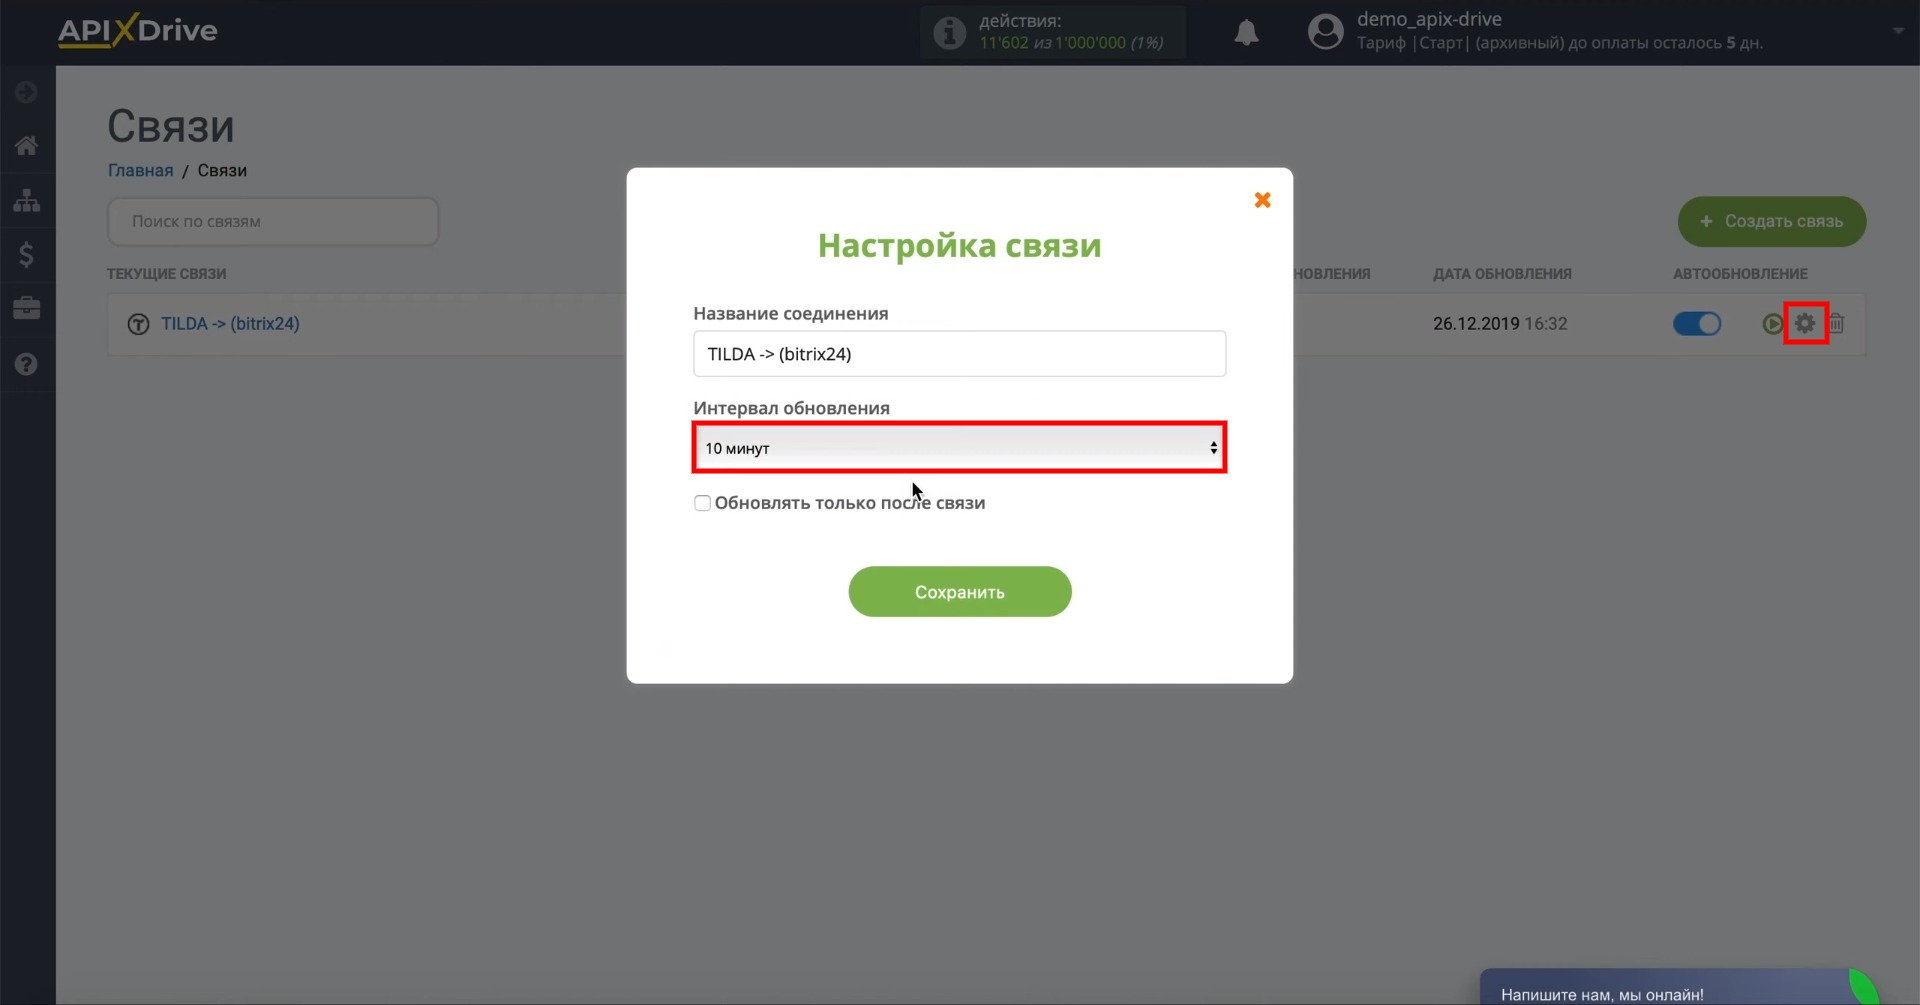Screen dimensions: 1920x1005
Task: Click the Создать связь button
Action: (1772, 222)
